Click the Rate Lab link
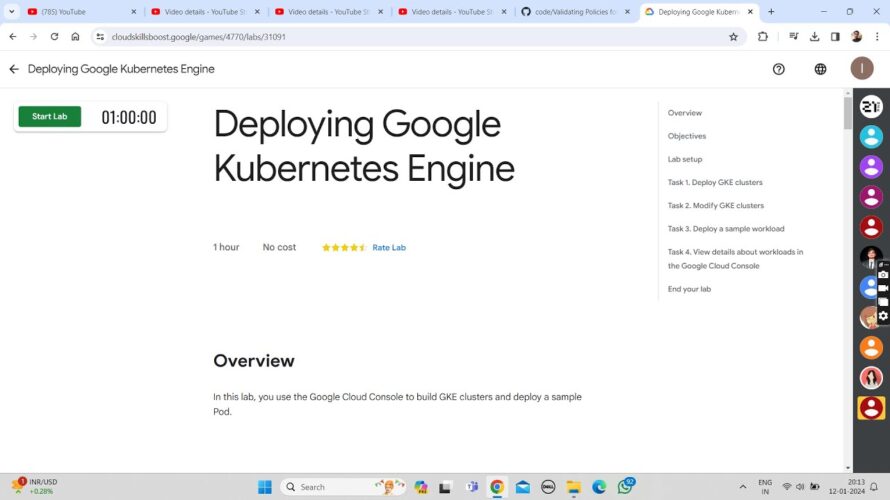This screenshot has height=500, width=890. tap(389, 247)
